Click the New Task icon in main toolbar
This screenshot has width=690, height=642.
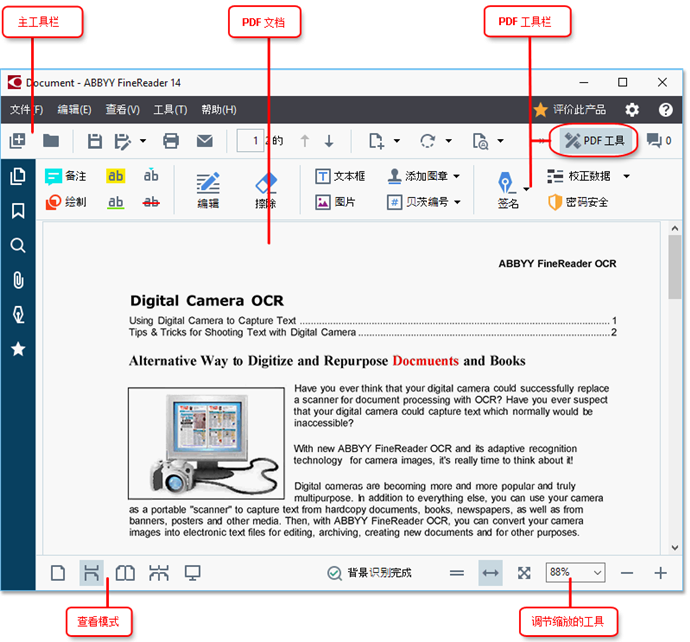[x=18, y=141]
